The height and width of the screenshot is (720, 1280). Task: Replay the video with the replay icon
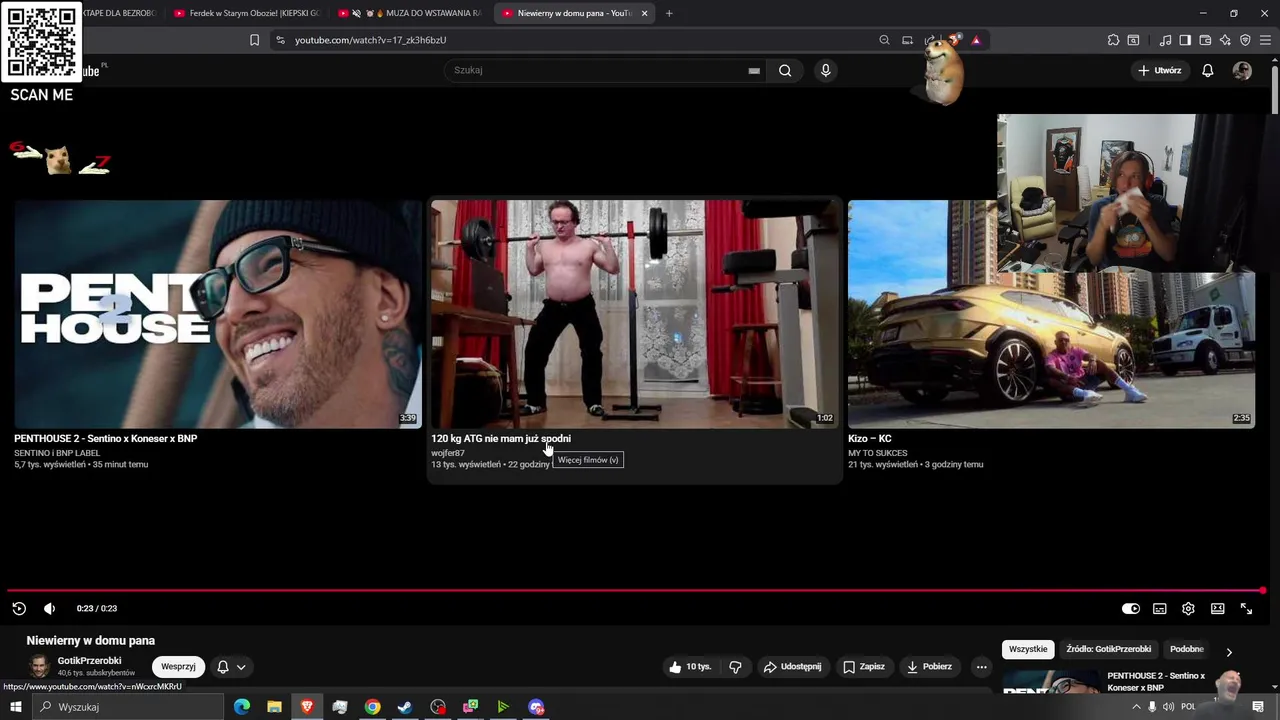[19, 608]
